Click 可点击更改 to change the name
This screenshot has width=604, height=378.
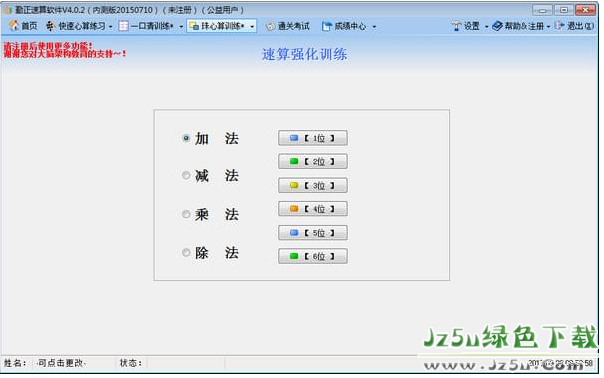coord(61,363)
